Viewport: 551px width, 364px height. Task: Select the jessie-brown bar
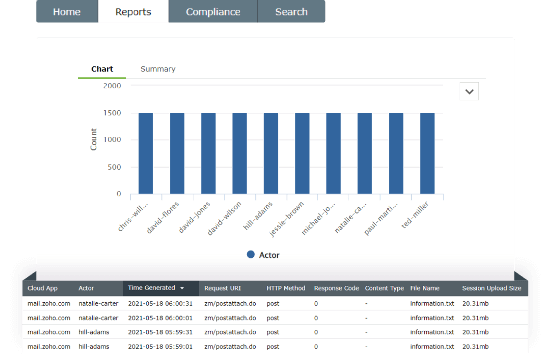[x=302, y=153]
